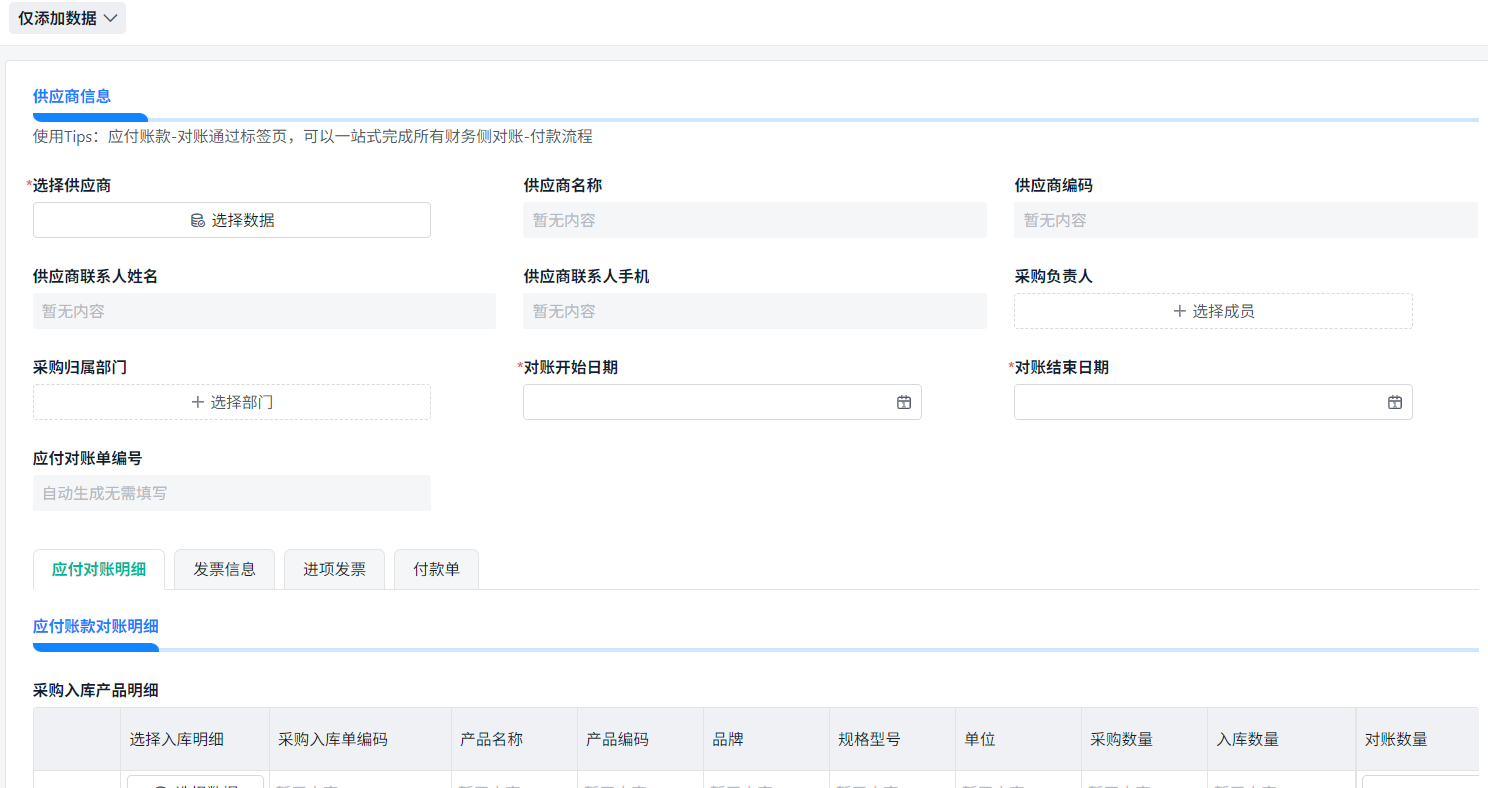Click the database icon inside 选择数据 supplier button

(x=199, y=220)
